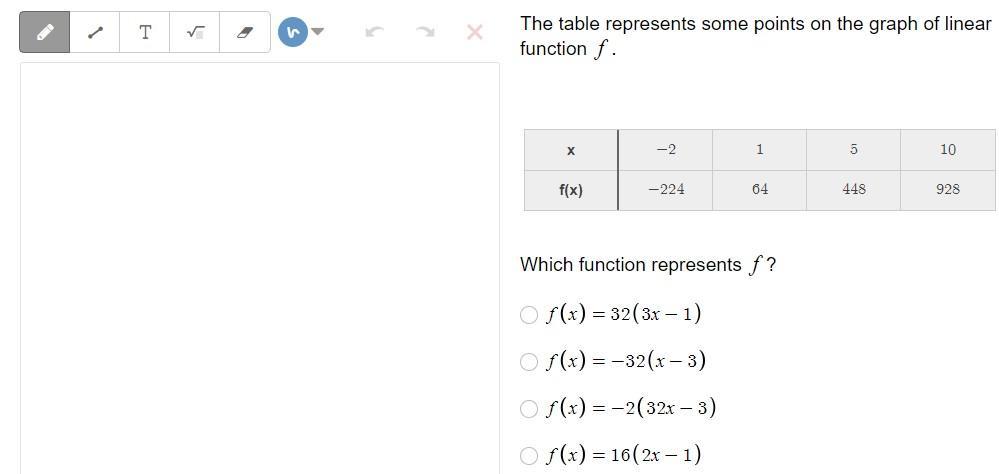Click the table cell showing 448

pos(854,189)
